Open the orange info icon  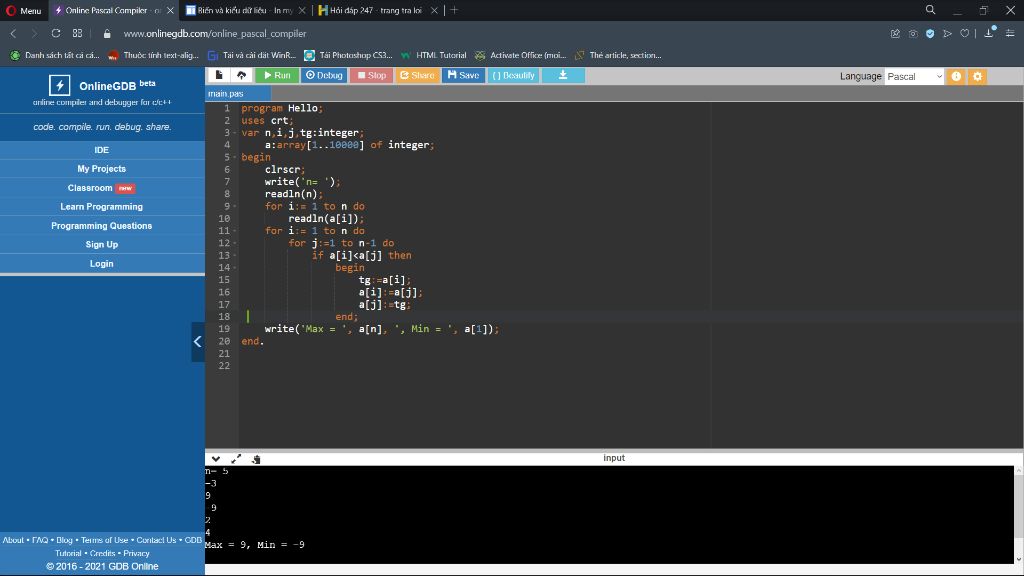pyautogui.click(x=956, y=76)
